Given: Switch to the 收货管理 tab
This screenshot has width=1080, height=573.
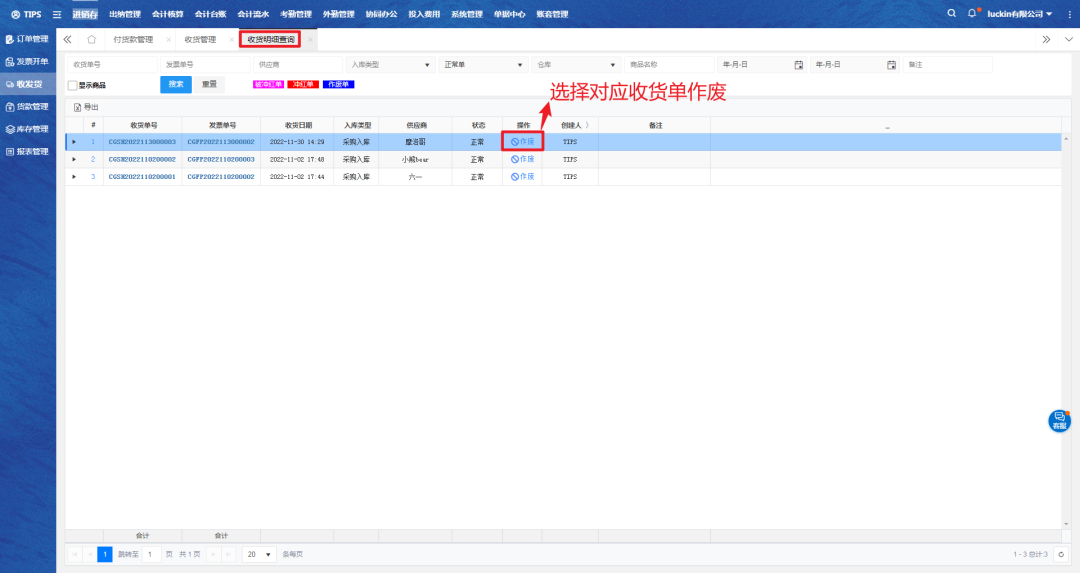Looking at the screenshot, I should click(x=200, y=40).
